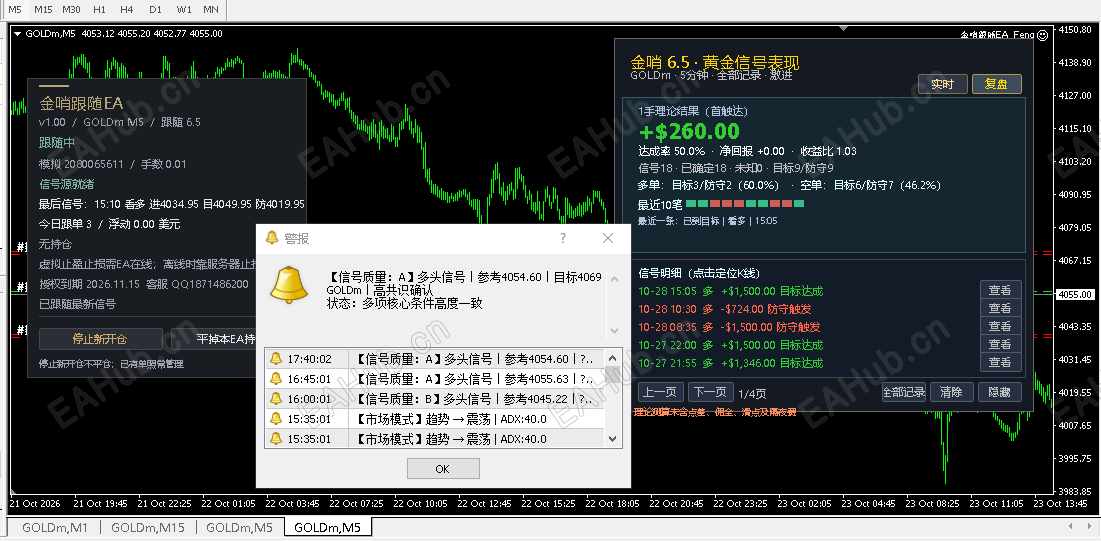The height and width of the screenshot is (541, 1101).
Task: Select the W1 timeframe in toolbar
Action: (x=183, y=10)
